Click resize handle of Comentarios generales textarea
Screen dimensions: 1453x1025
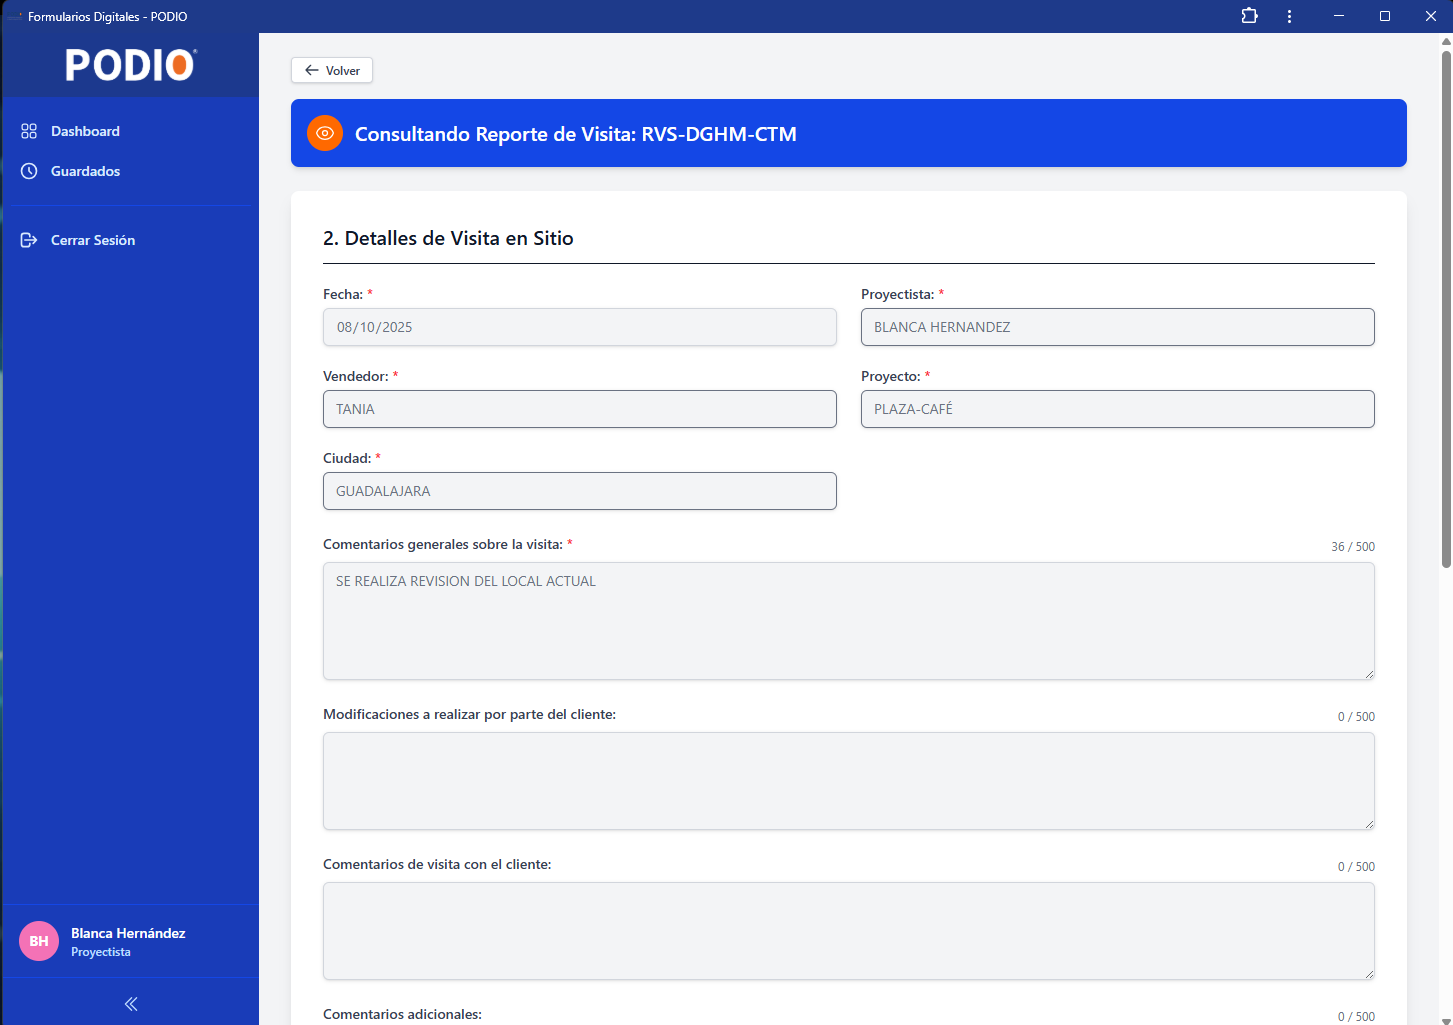coord(1369,674)
